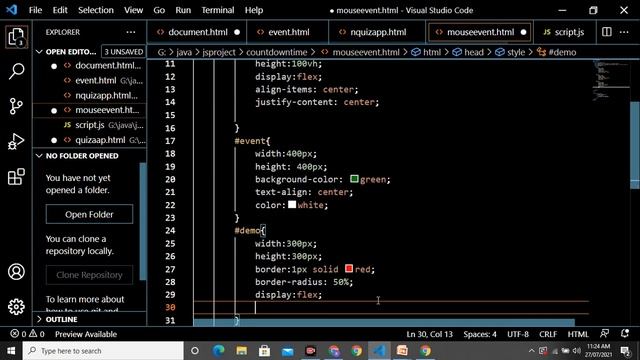Open the head breadcrumb dropdown

tap(468, 52)
